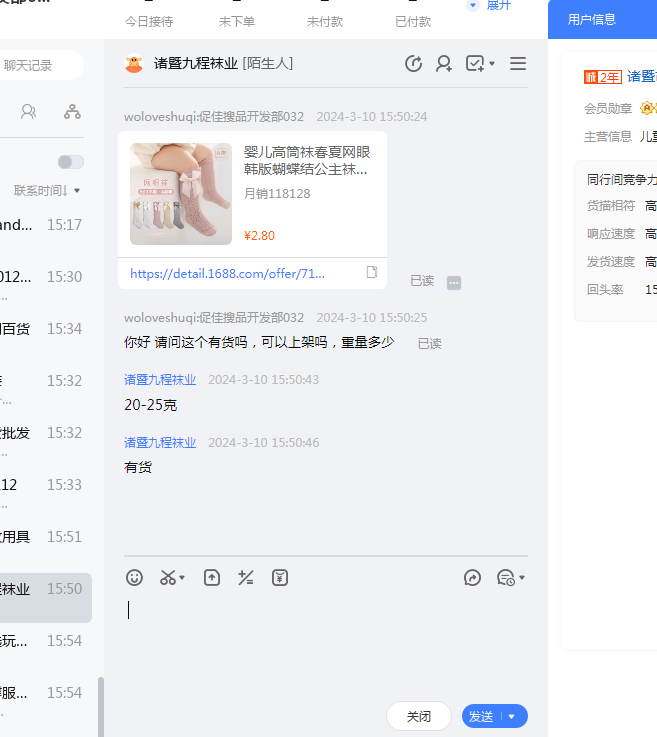Switch to the organization structure tab
Viewport: 657px width, 737px height.
coord(72,111)
